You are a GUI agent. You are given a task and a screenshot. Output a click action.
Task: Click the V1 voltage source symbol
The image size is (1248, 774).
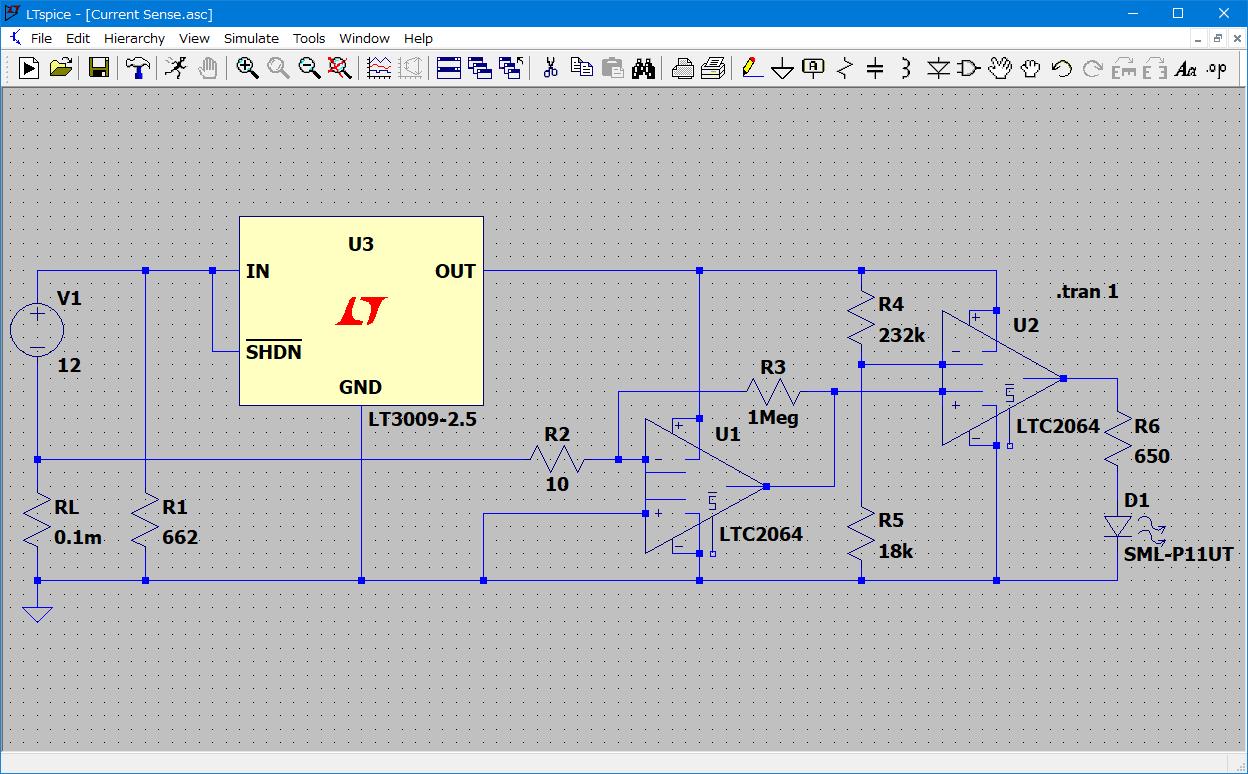[37, 330]
